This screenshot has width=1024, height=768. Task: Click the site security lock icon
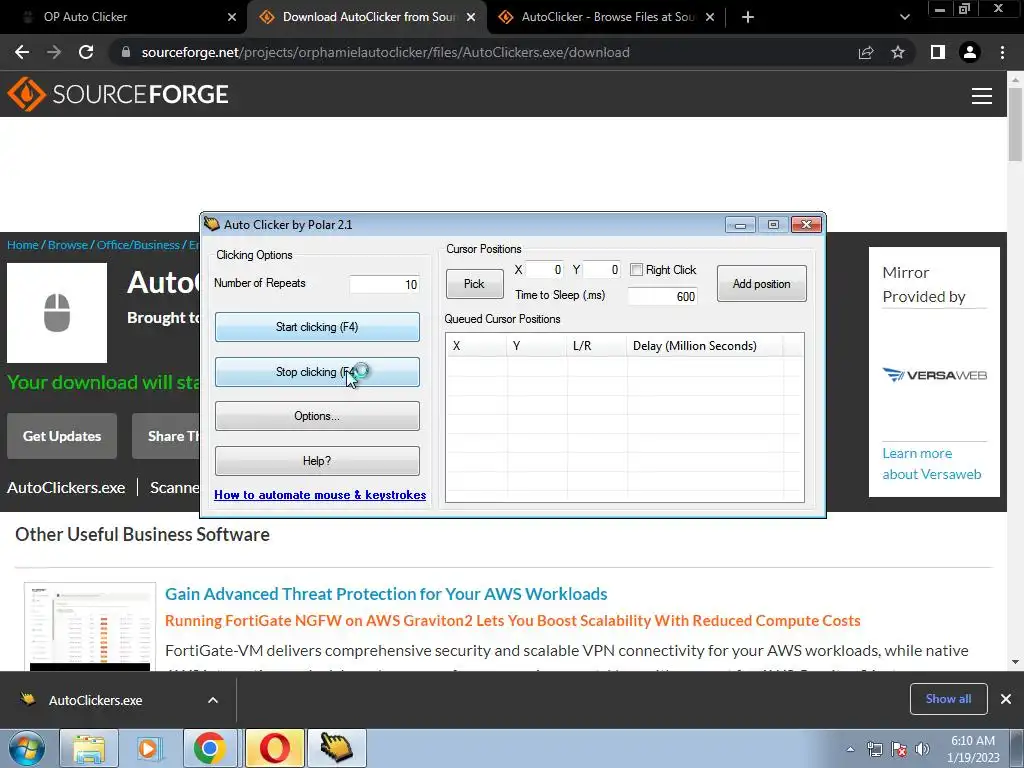point(126,52)
